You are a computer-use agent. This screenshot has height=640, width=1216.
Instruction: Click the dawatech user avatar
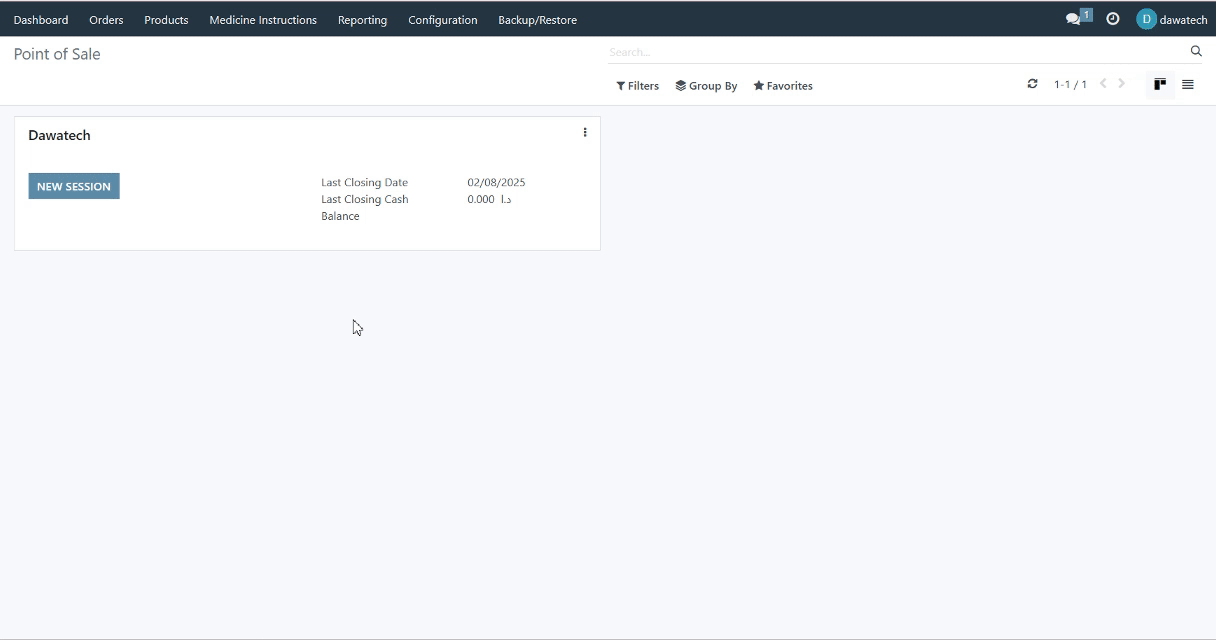(x=1146, y=19)
